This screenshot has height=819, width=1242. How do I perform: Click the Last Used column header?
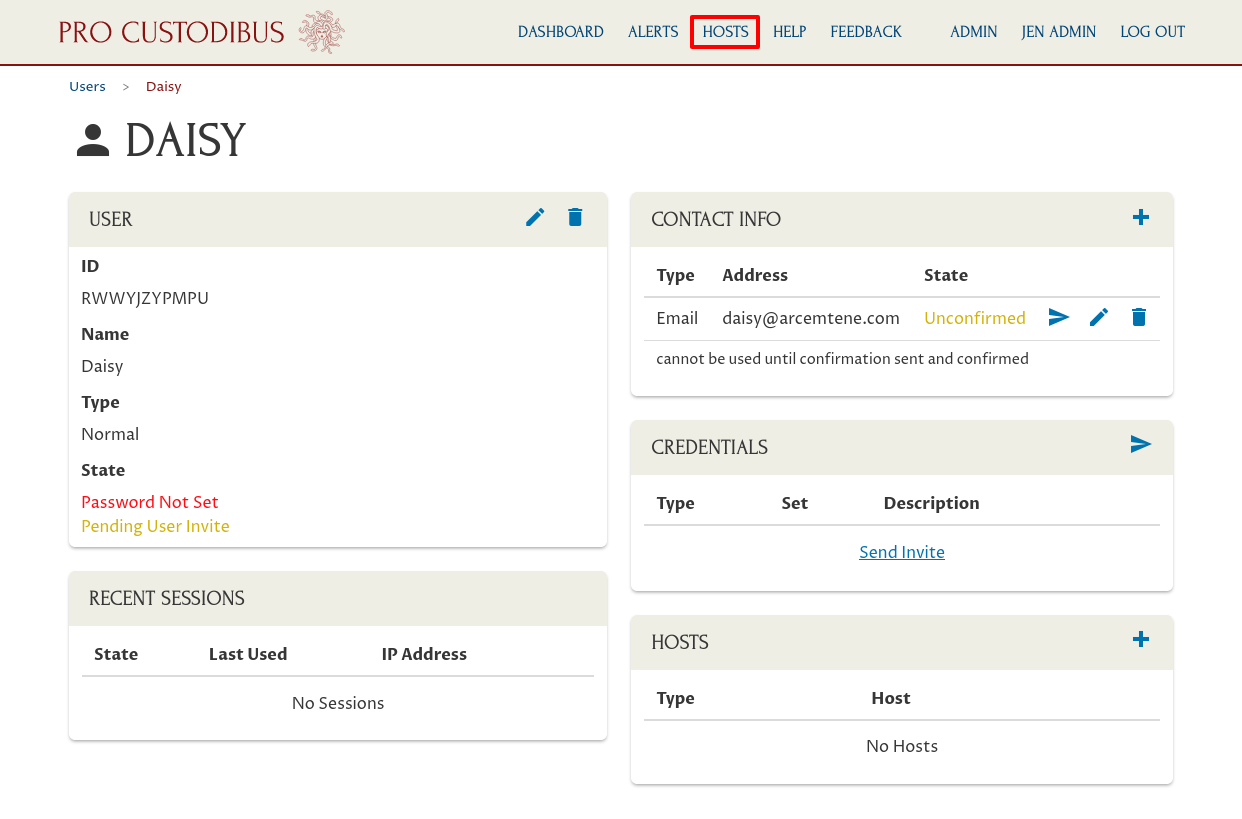coord(248,654)
